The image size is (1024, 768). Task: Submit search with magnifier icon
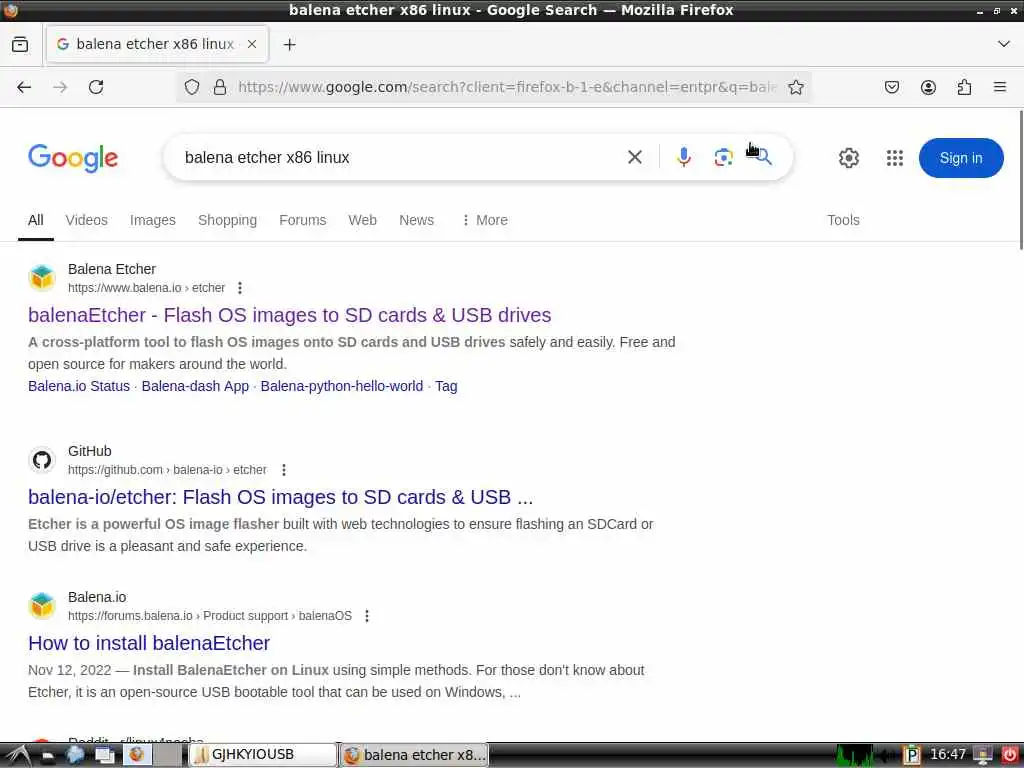tap(762, 157)
